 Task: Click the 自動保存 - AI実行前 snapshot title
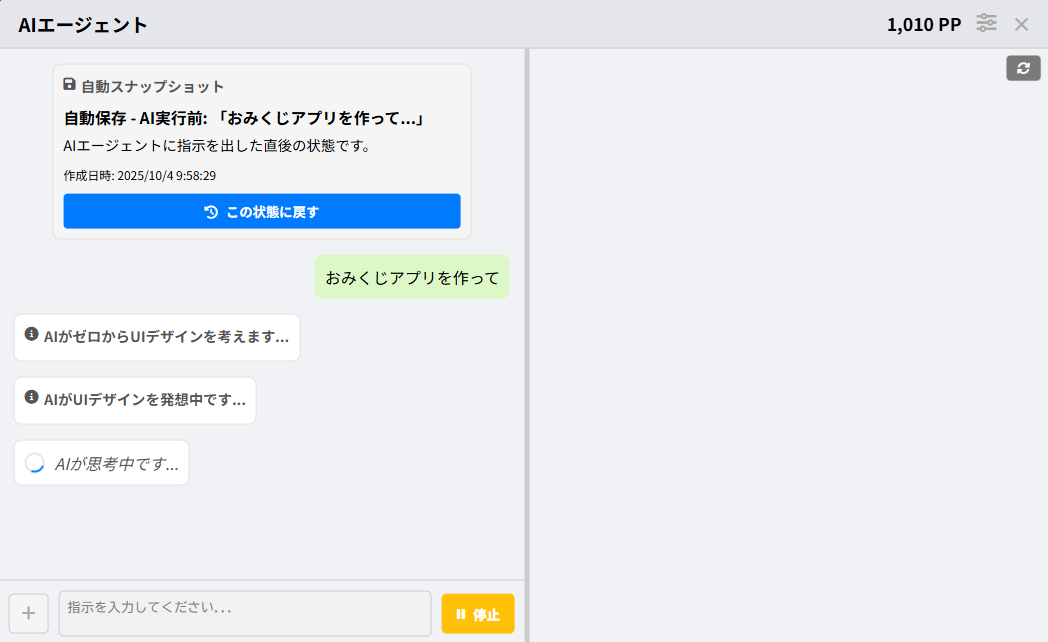pos(246,119)
